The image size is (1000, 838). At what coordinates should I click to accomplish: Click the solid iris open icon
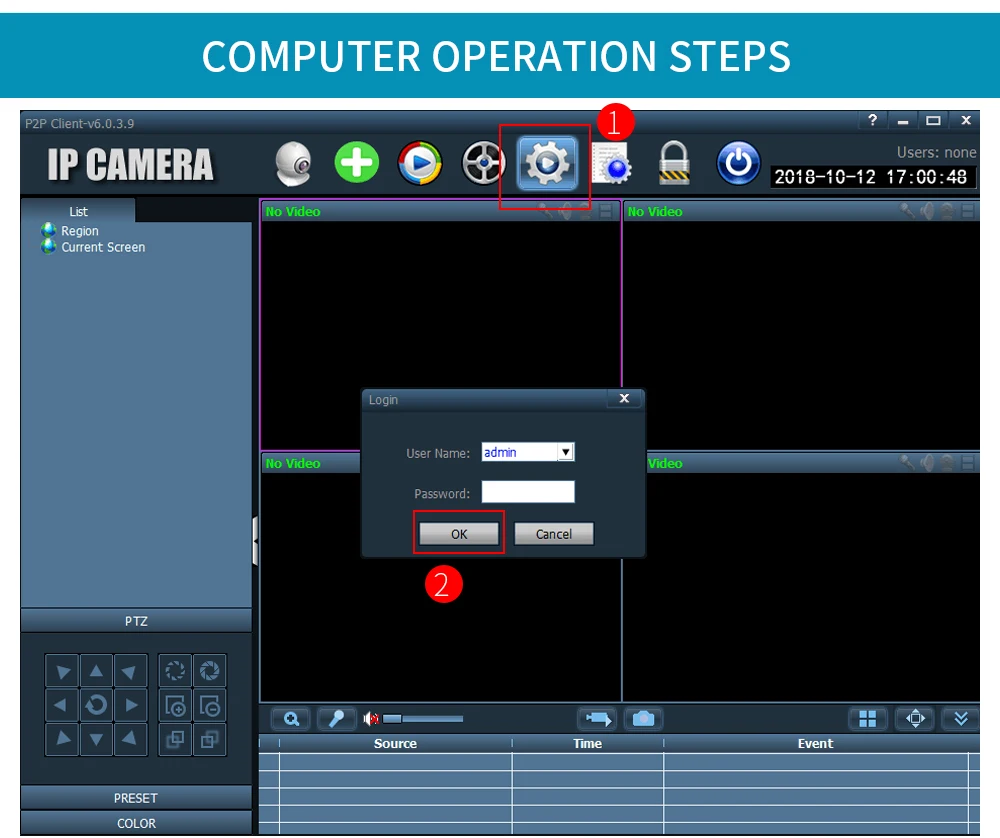click(209, 671)
